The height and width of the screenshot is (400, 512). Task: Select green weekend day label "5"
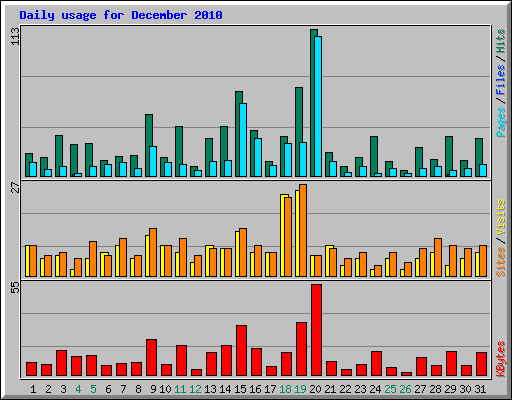93,389
